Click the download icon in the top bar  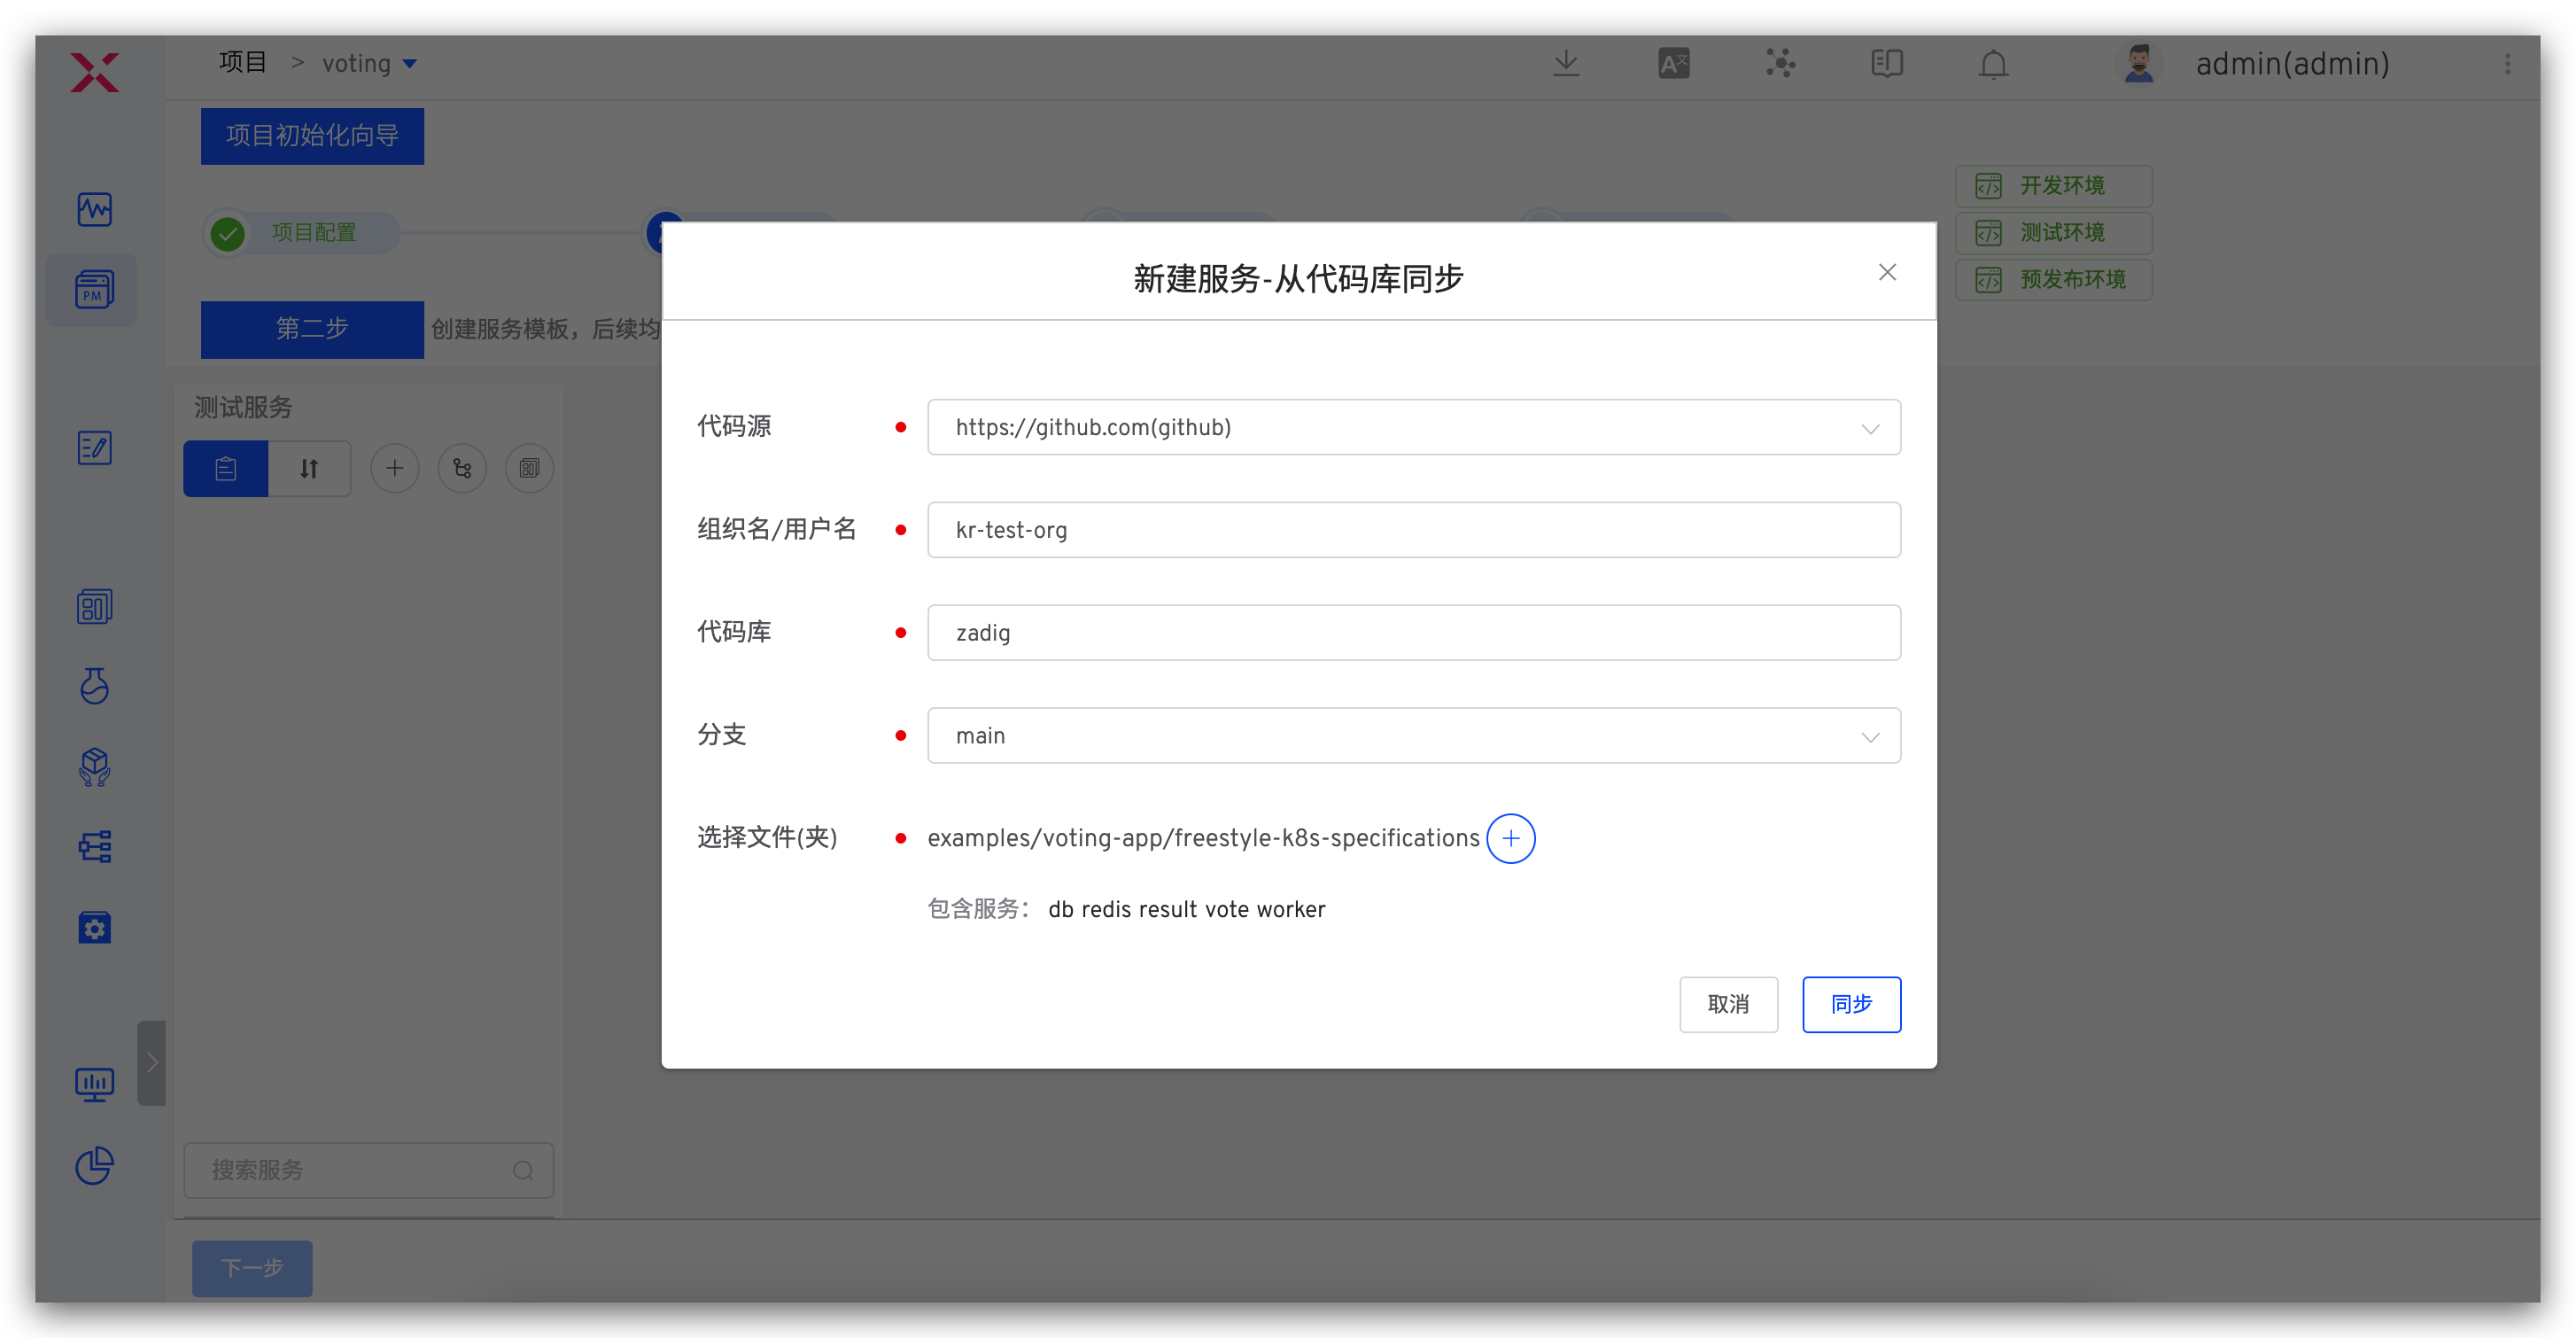pyautogui.click(x=1566, y=63)
